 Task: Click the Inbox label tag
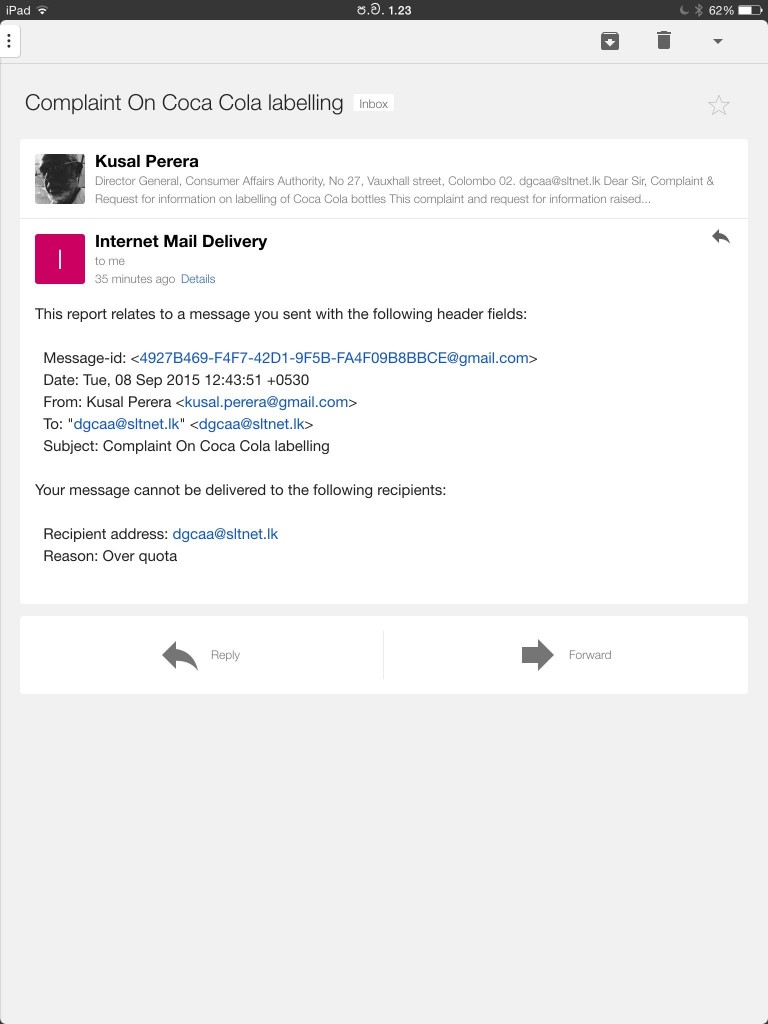tap(373, 104)
